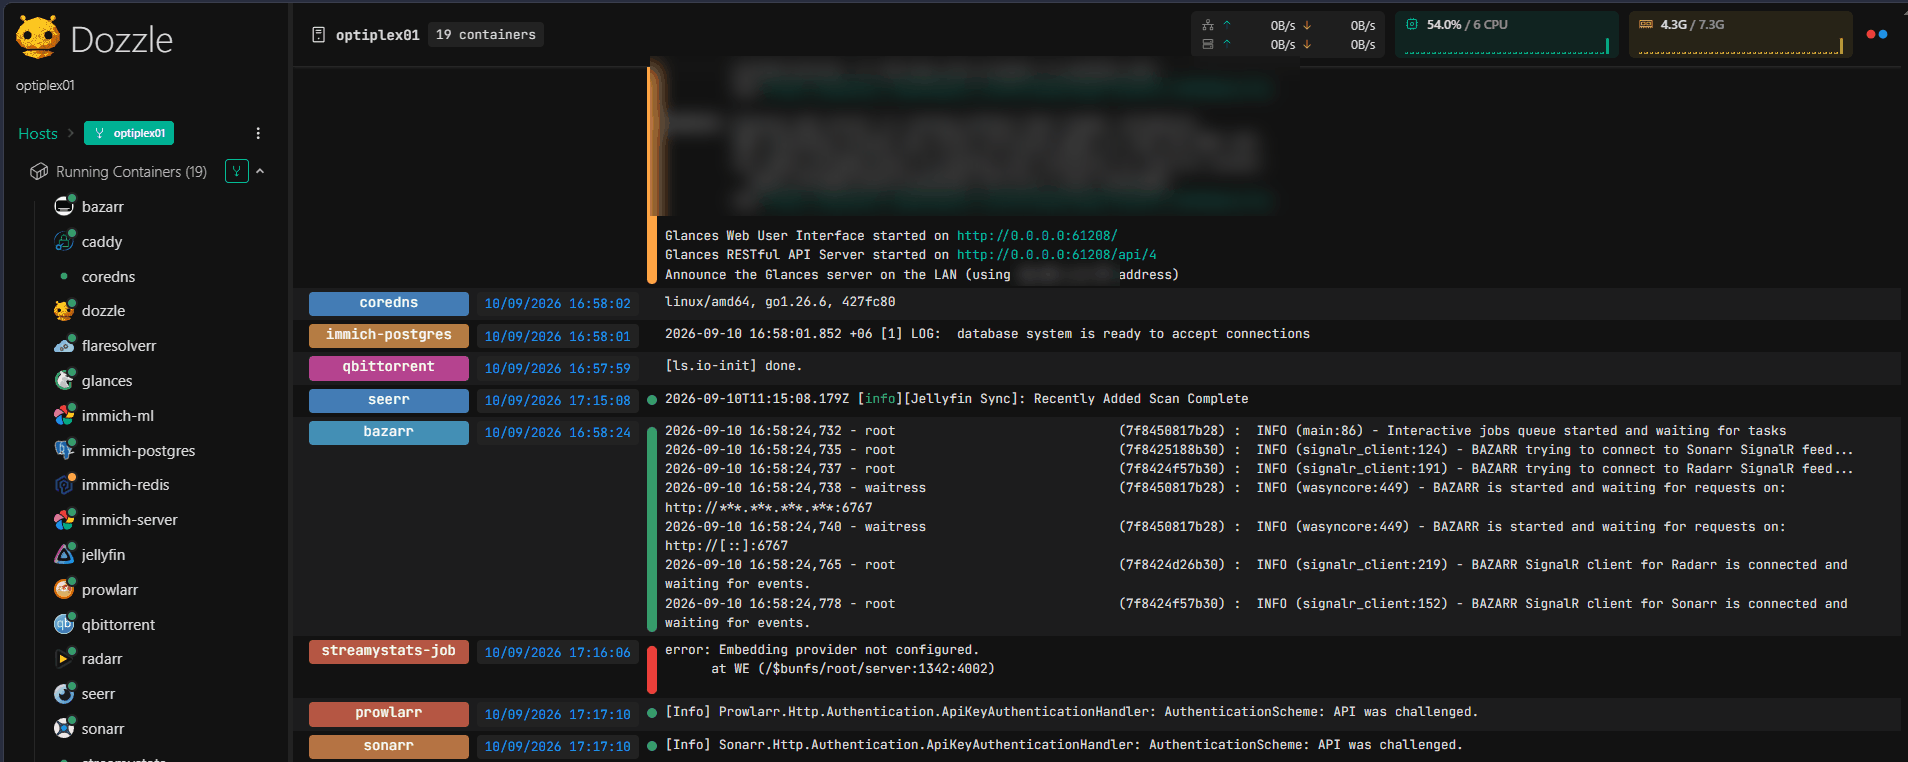This screenshot has height=762, width=1908.
Task: Click the 19 containers badge
Action: tap(486, 35)
